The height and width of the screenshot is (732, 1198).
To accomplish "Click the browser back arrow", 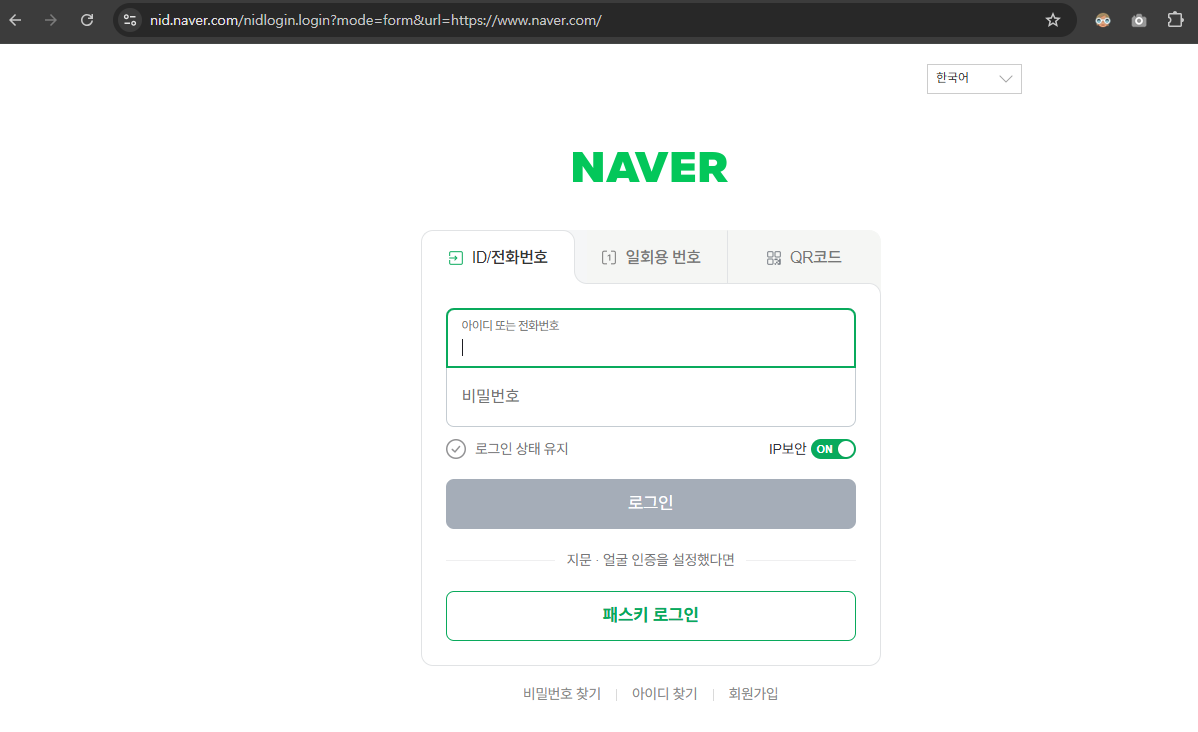I will 15,21.
